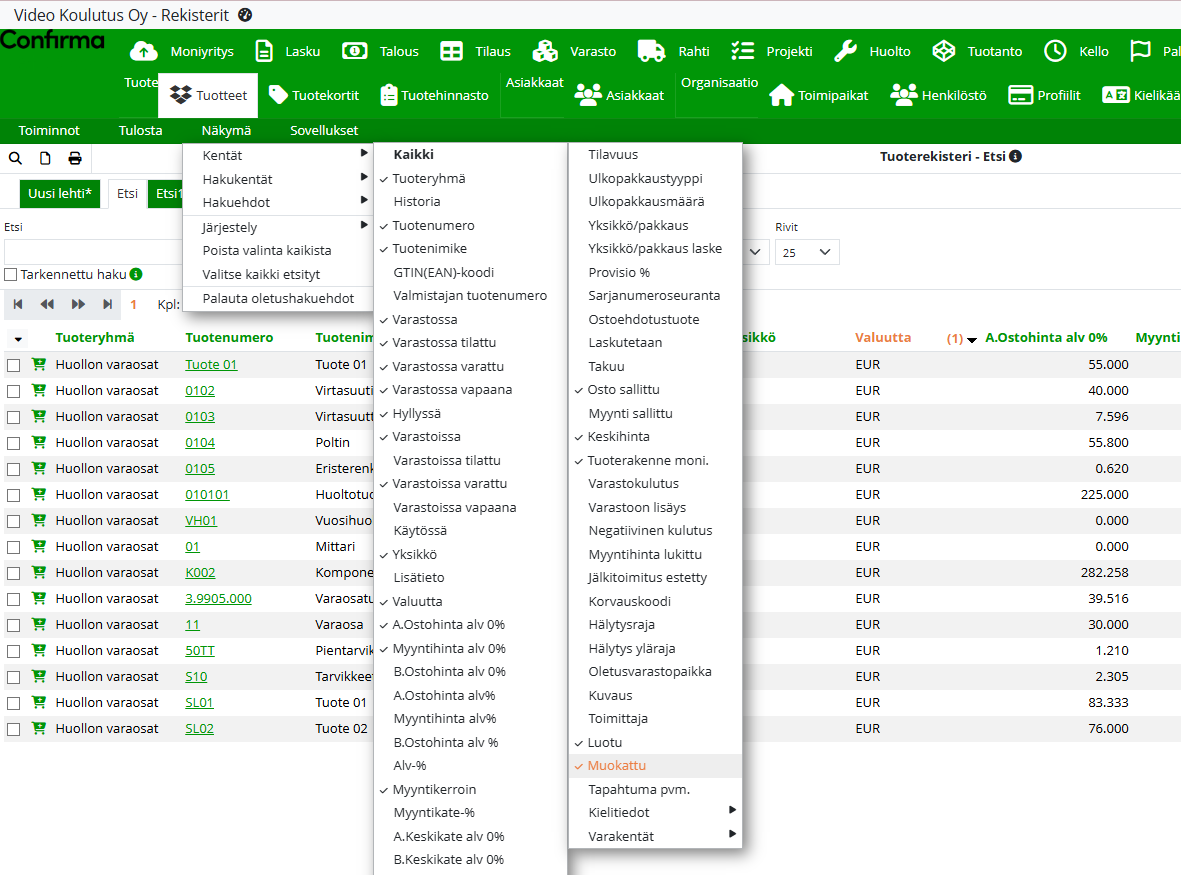Click the Rahti truck icon
Screen dimensions: 1181x875
coord(652,51)
